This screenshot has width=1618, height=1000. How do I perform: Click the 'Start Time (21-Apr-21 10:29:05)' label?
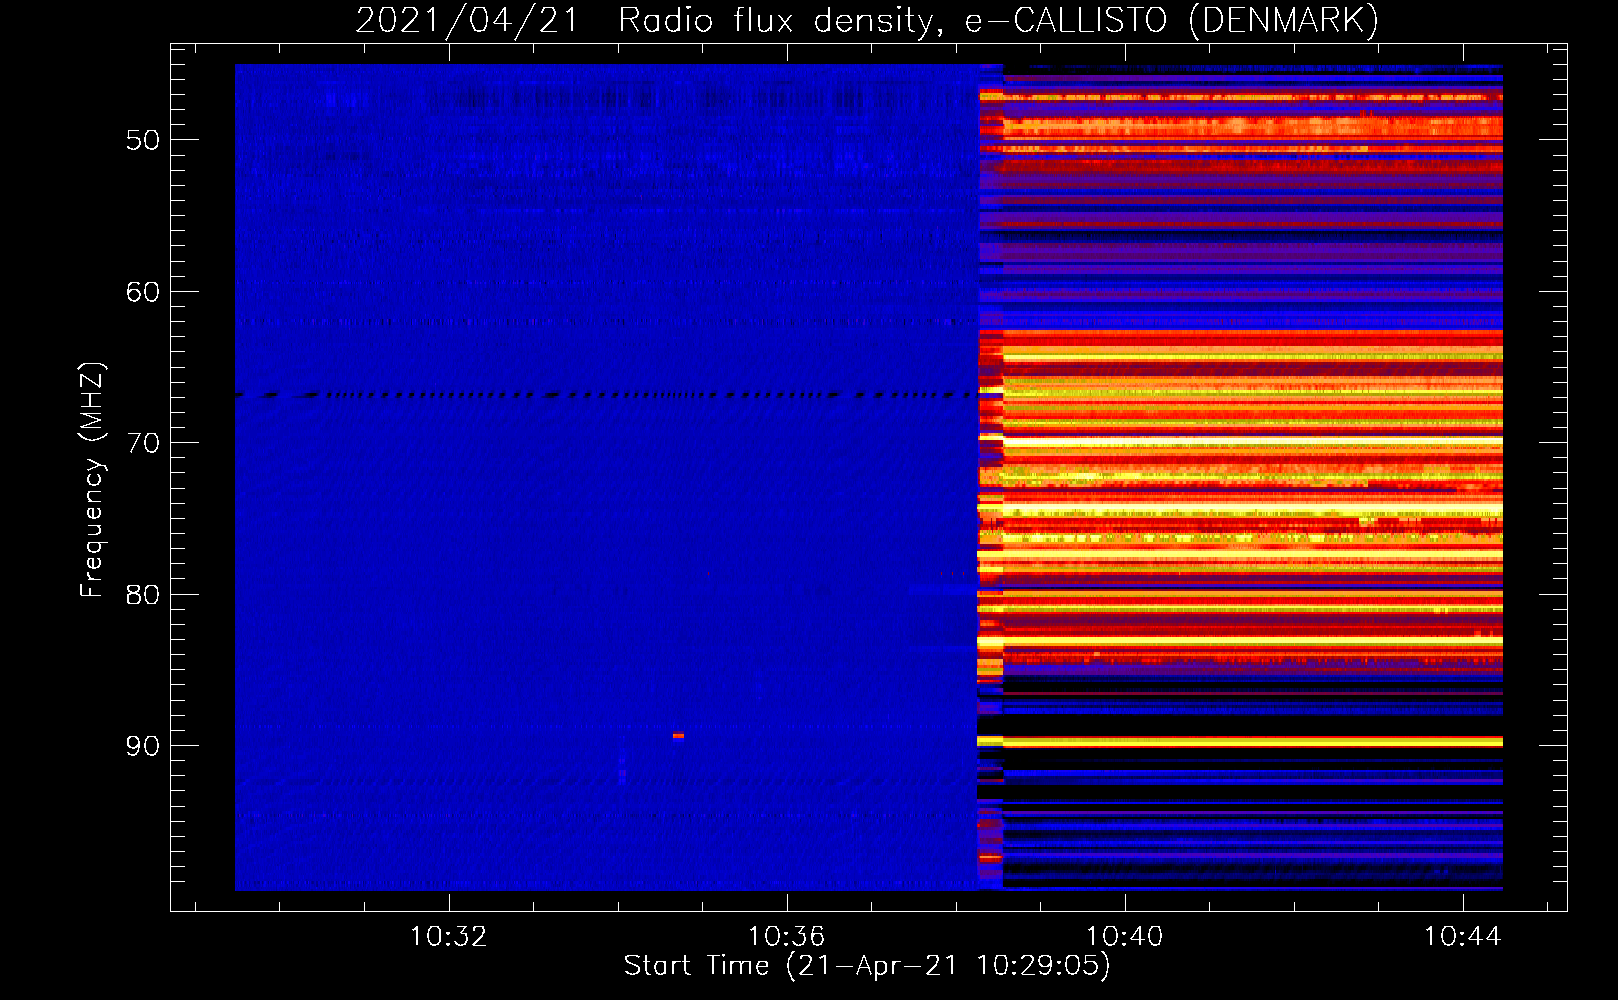(867, 966)
